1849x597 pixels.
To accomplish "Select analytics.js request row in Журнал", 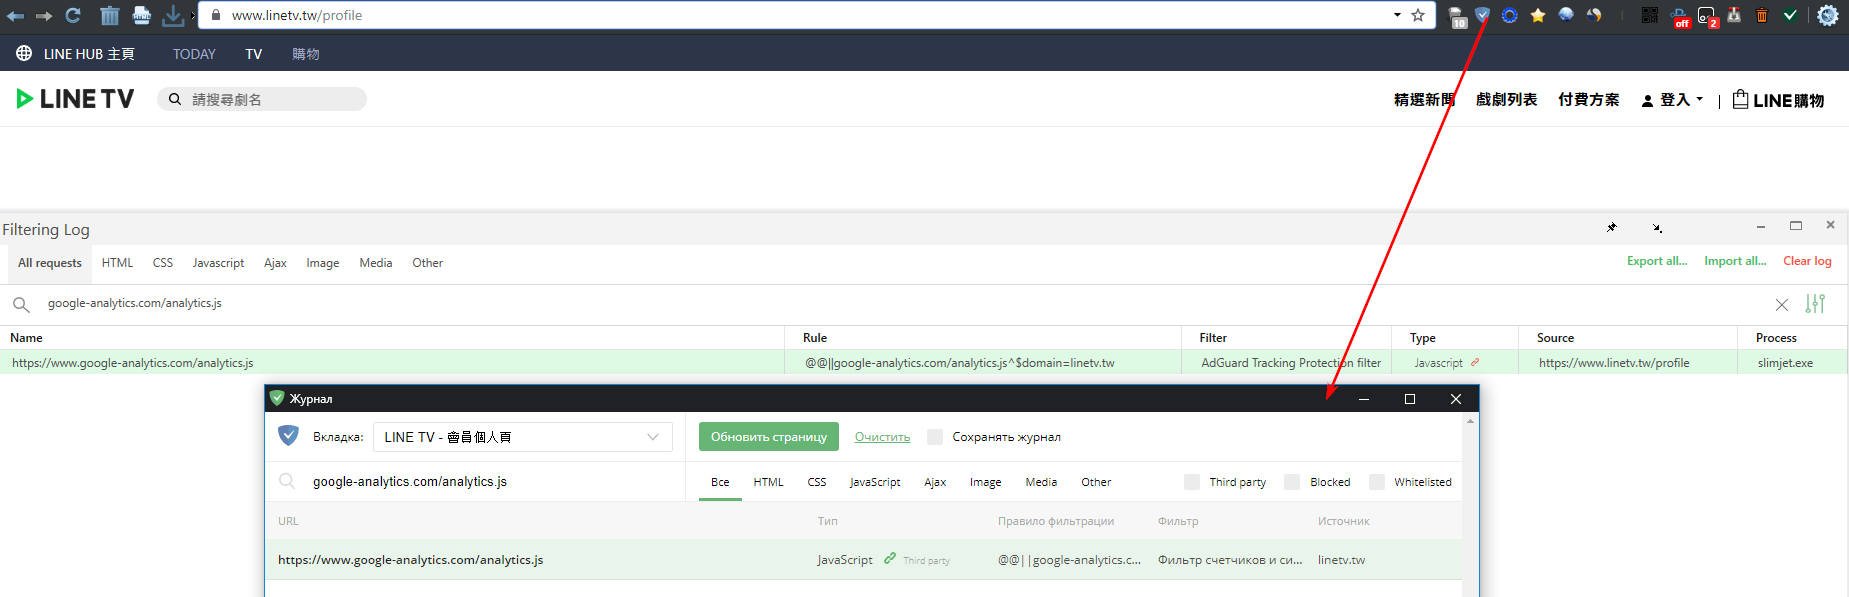I will [x=864, y=560].
